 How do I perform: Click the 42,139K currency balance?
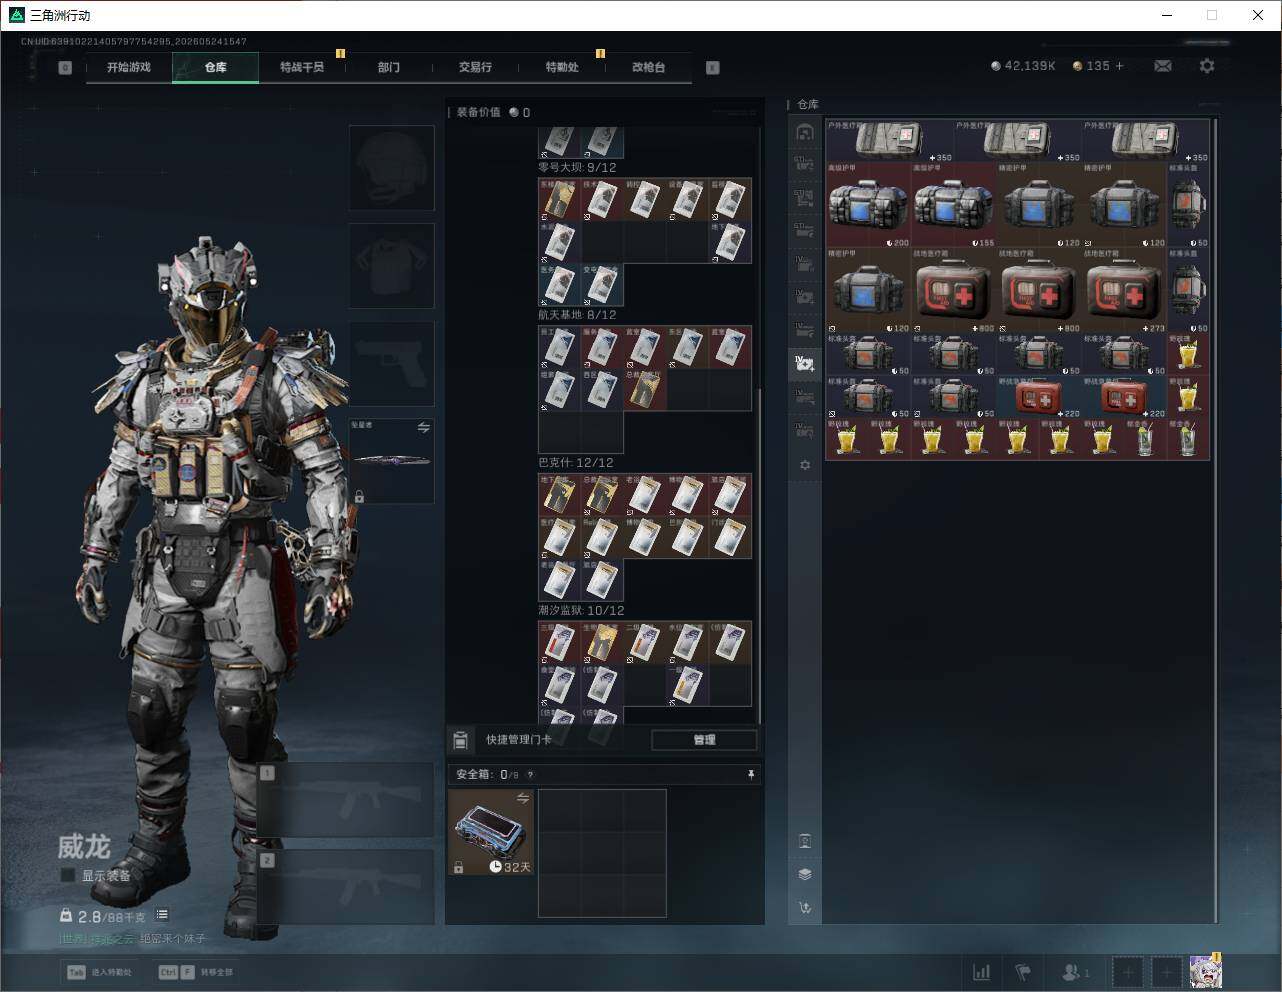[x=1023, y=66]
